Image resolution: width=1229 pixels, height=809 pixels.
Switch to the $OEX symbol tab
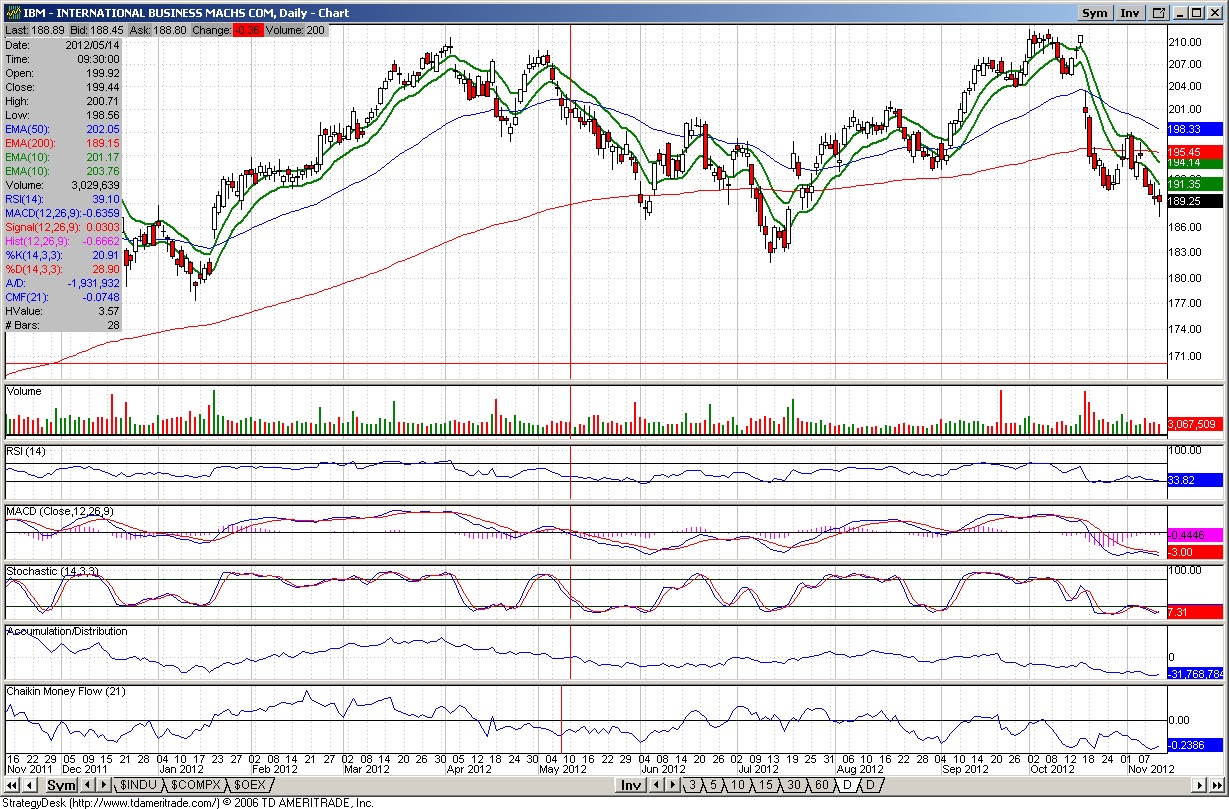click(x=250, y=785)
